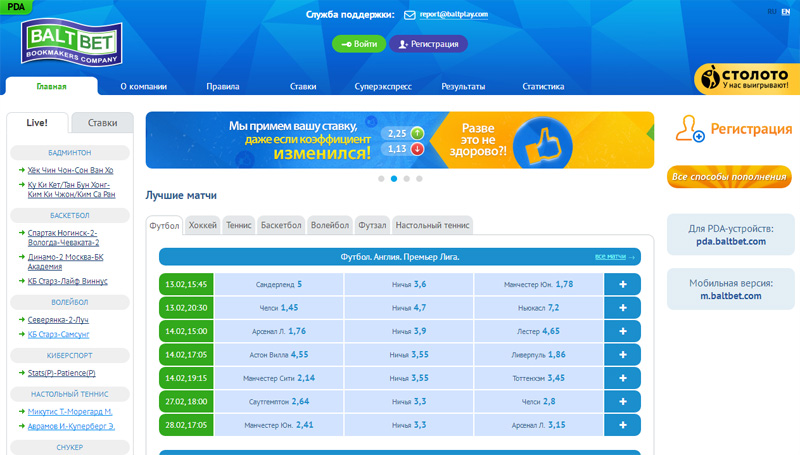Switch language to RU

click(x=771, y=12)
